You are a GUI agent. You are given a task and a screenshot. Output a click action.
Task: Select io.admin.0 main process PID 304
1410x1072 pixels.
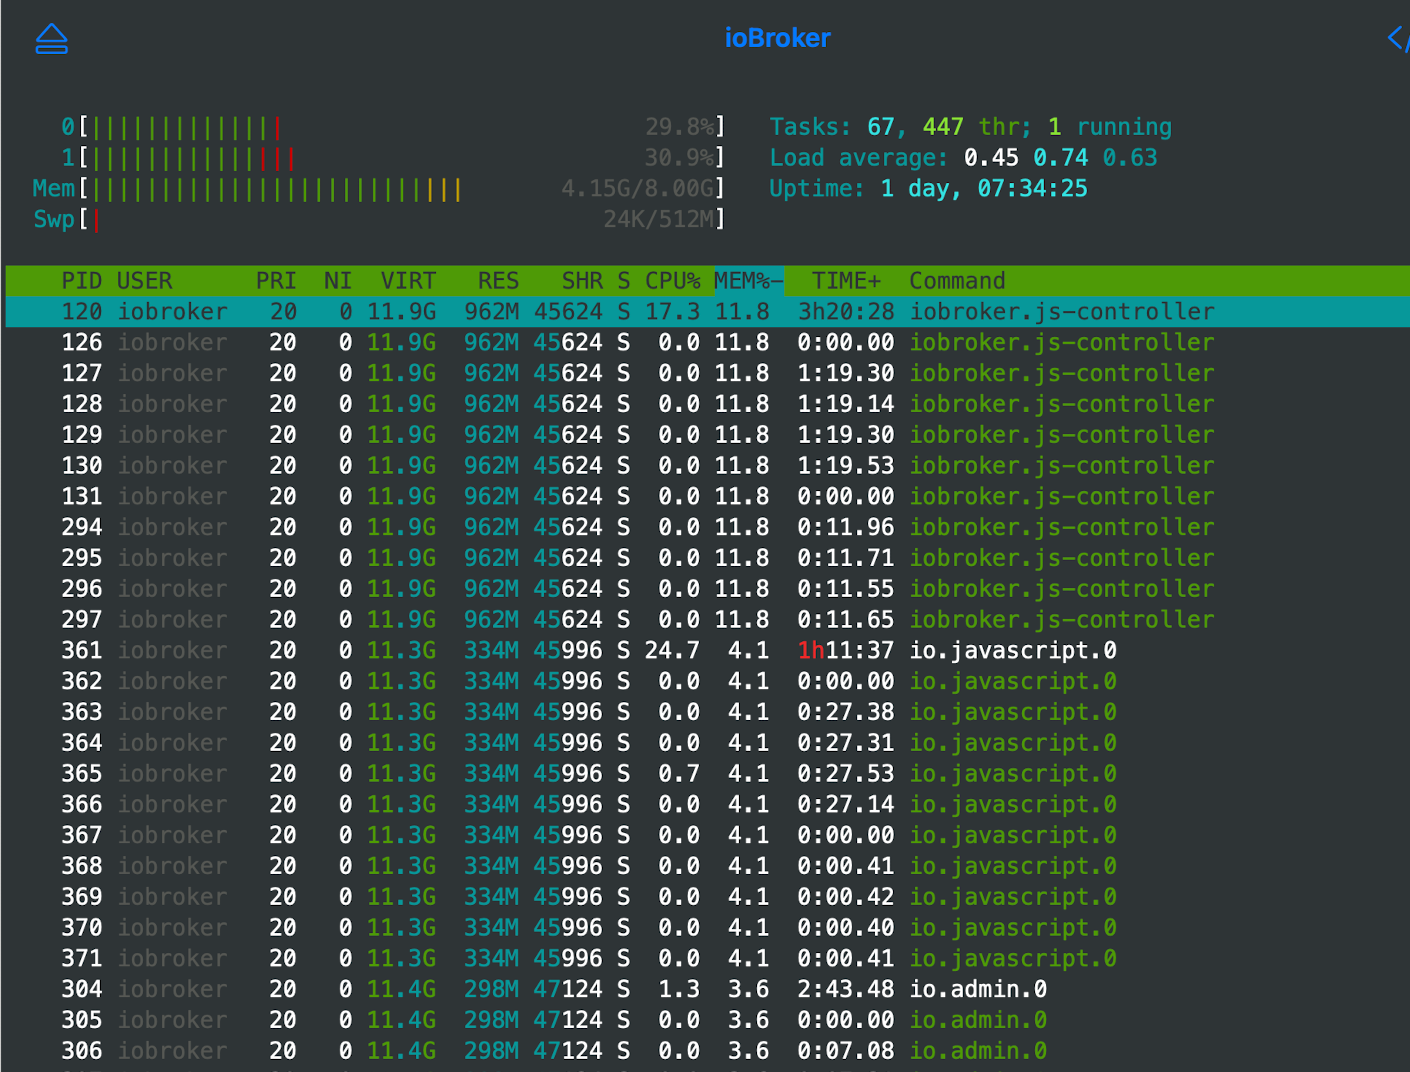coord(707,989)
